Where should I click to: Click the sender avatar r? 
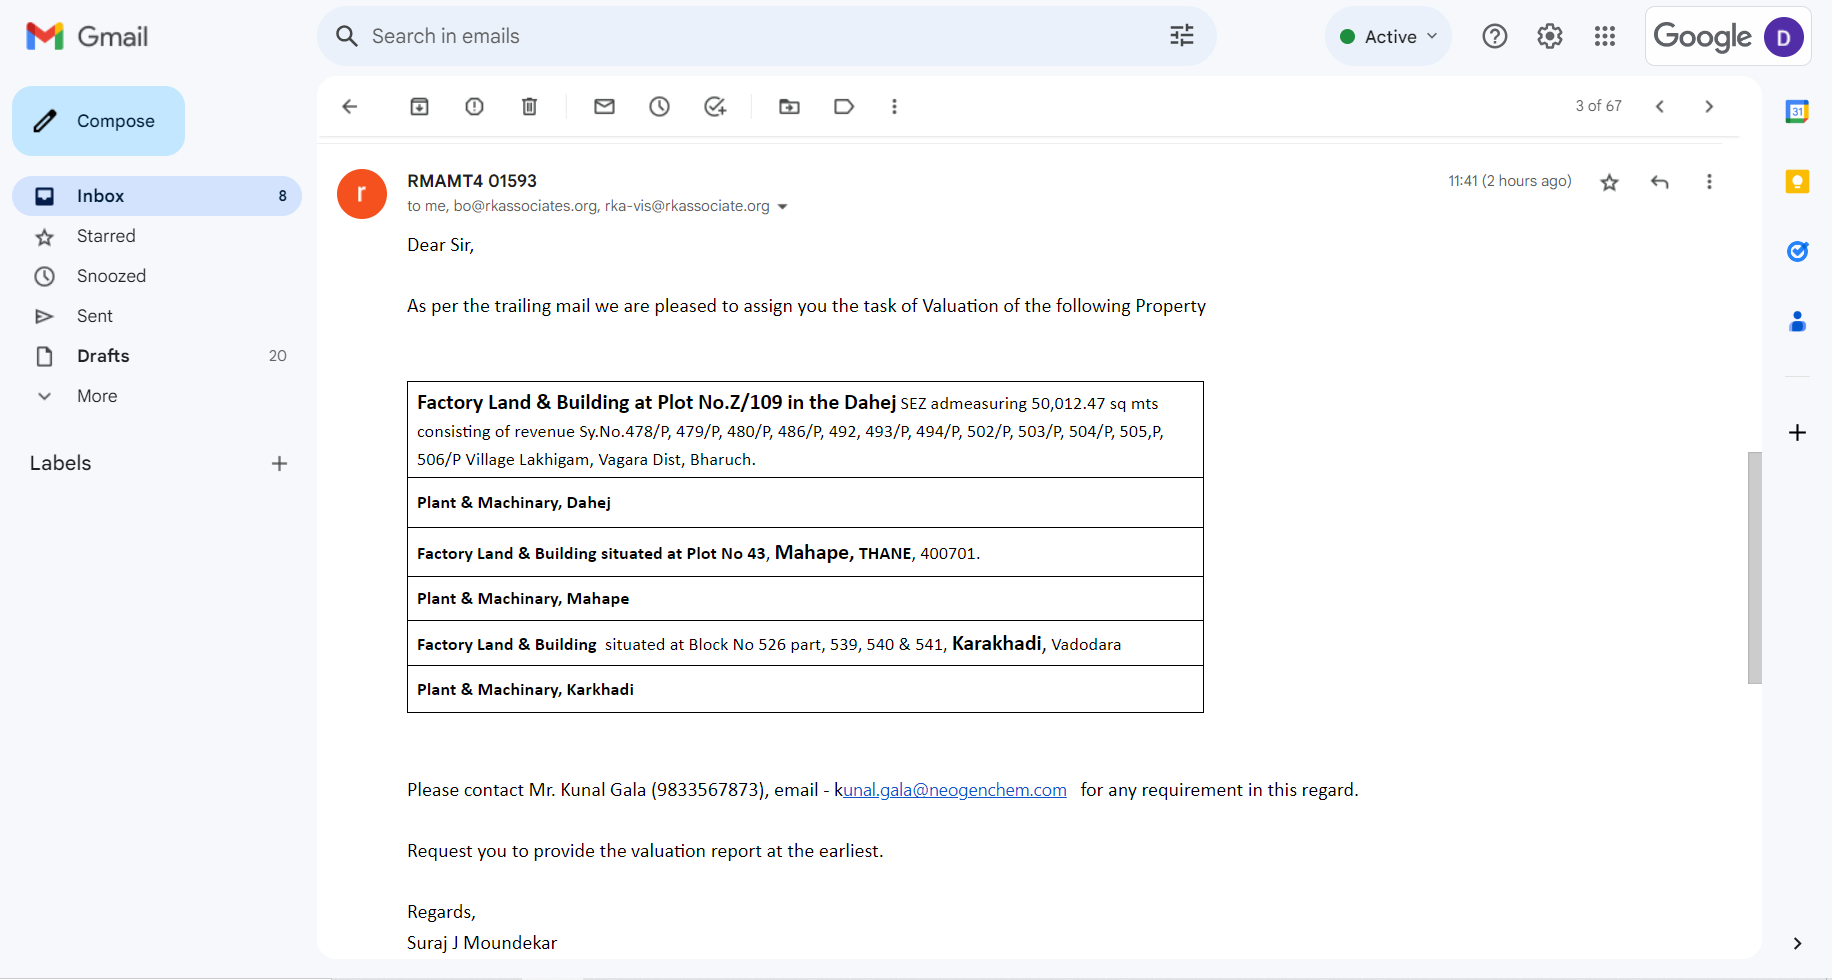[x=362, y=194]
